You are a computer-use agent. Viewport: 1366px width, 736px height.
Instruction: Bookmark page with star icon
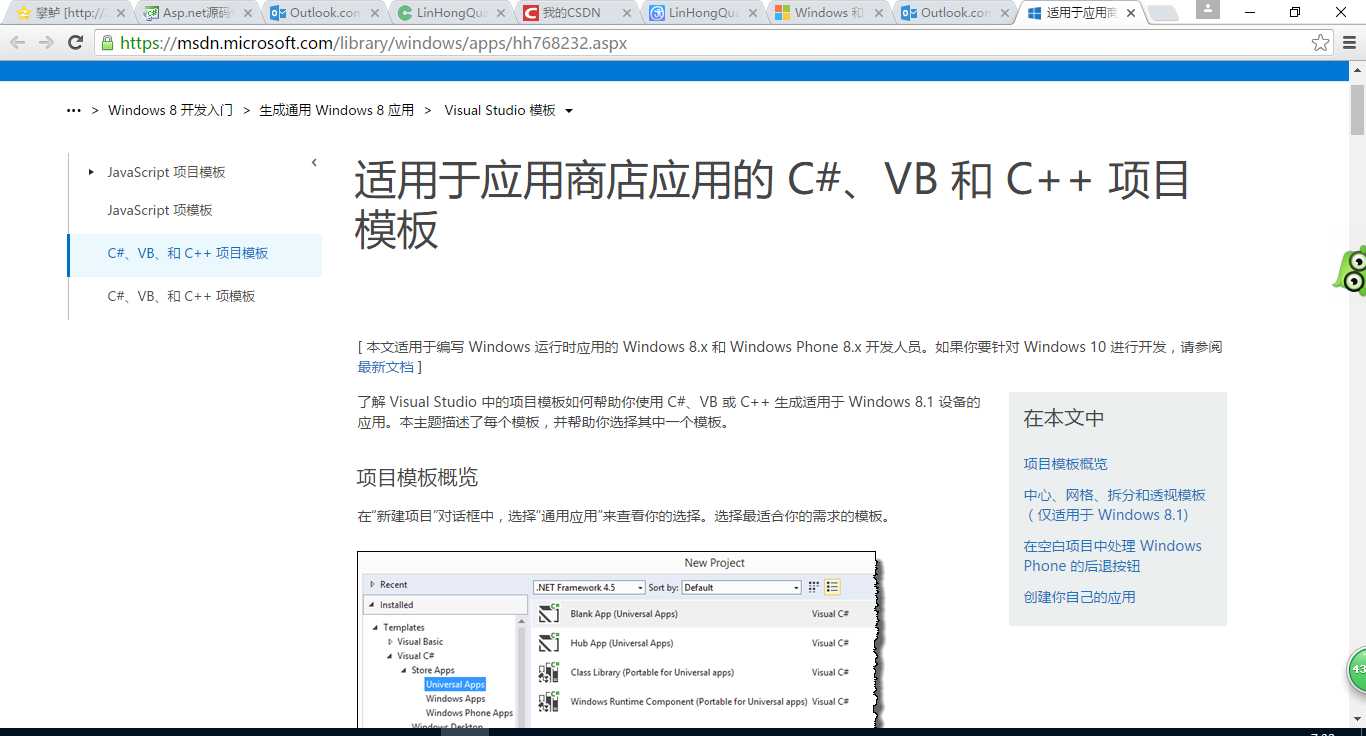1320,43
